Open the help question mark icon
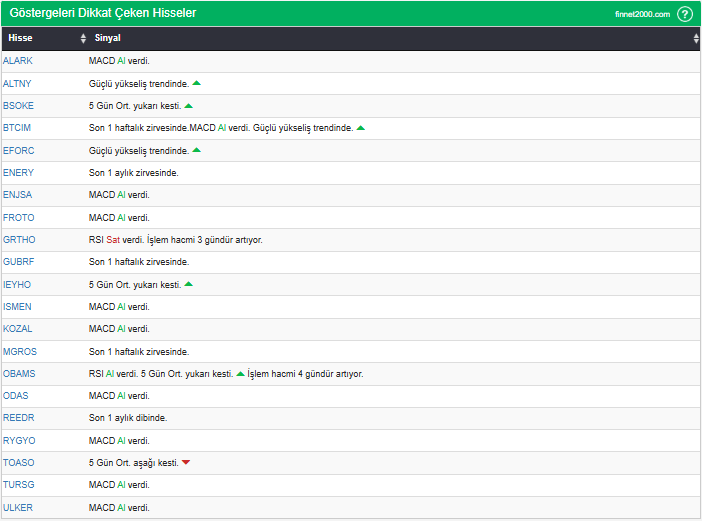Viewport: 702px width, 521px height. 685,14
